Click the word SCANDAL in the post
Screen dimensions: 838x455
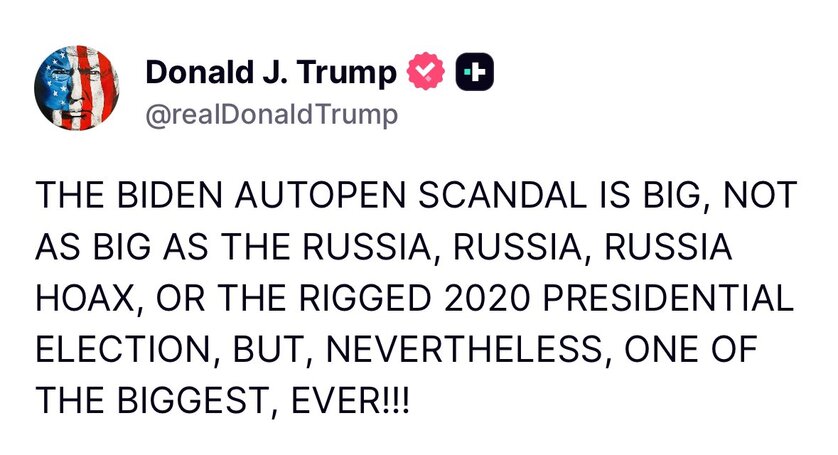pos(502,195)
